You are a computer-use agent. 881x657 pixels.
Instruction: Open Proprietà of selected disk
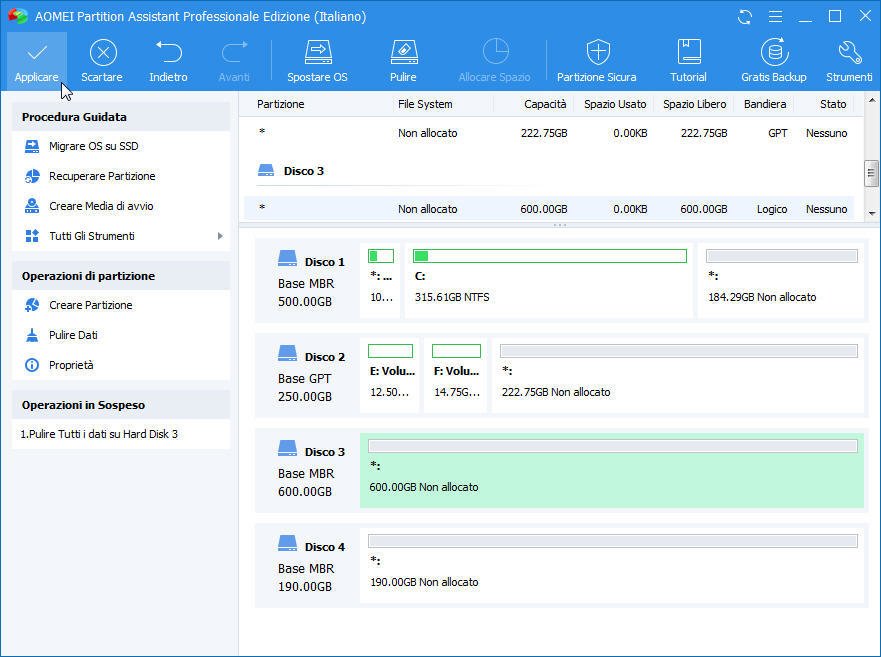71,365
